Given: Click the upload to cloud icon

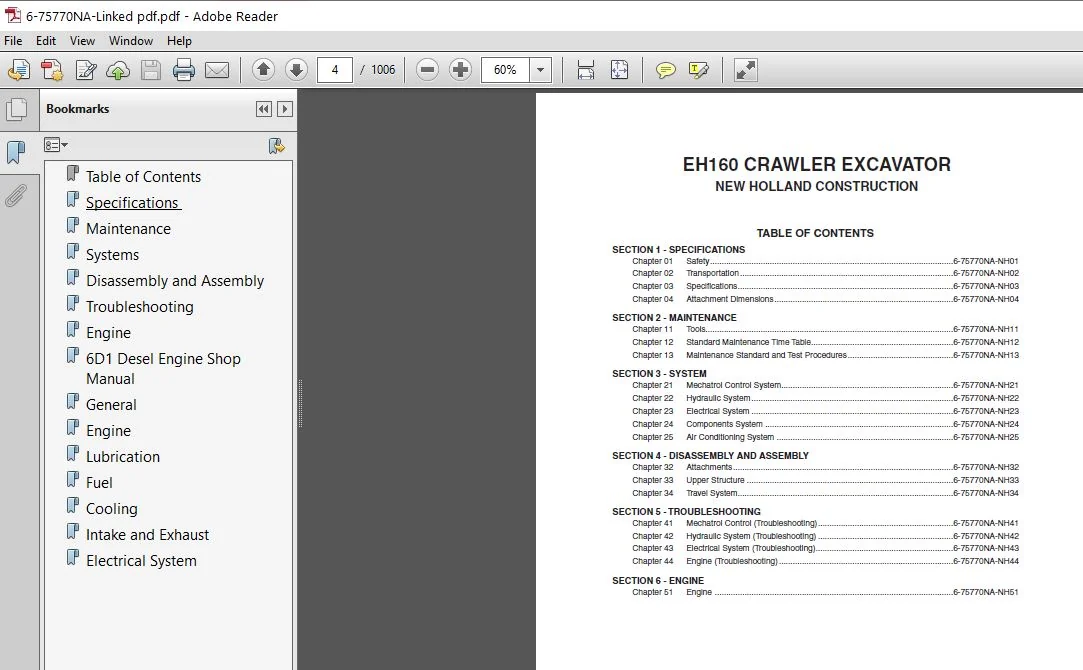Looking at the screenshot, I should click(118, 70).
